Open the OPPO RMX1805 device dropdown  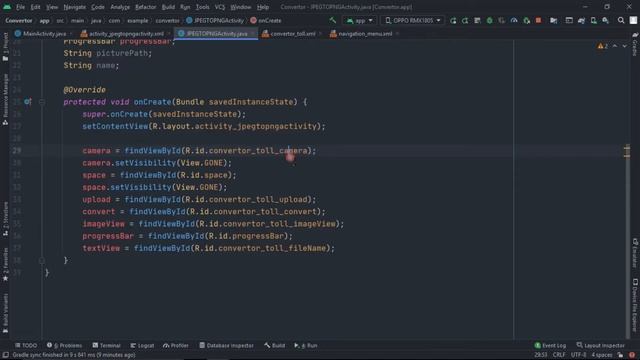(413, 20)
